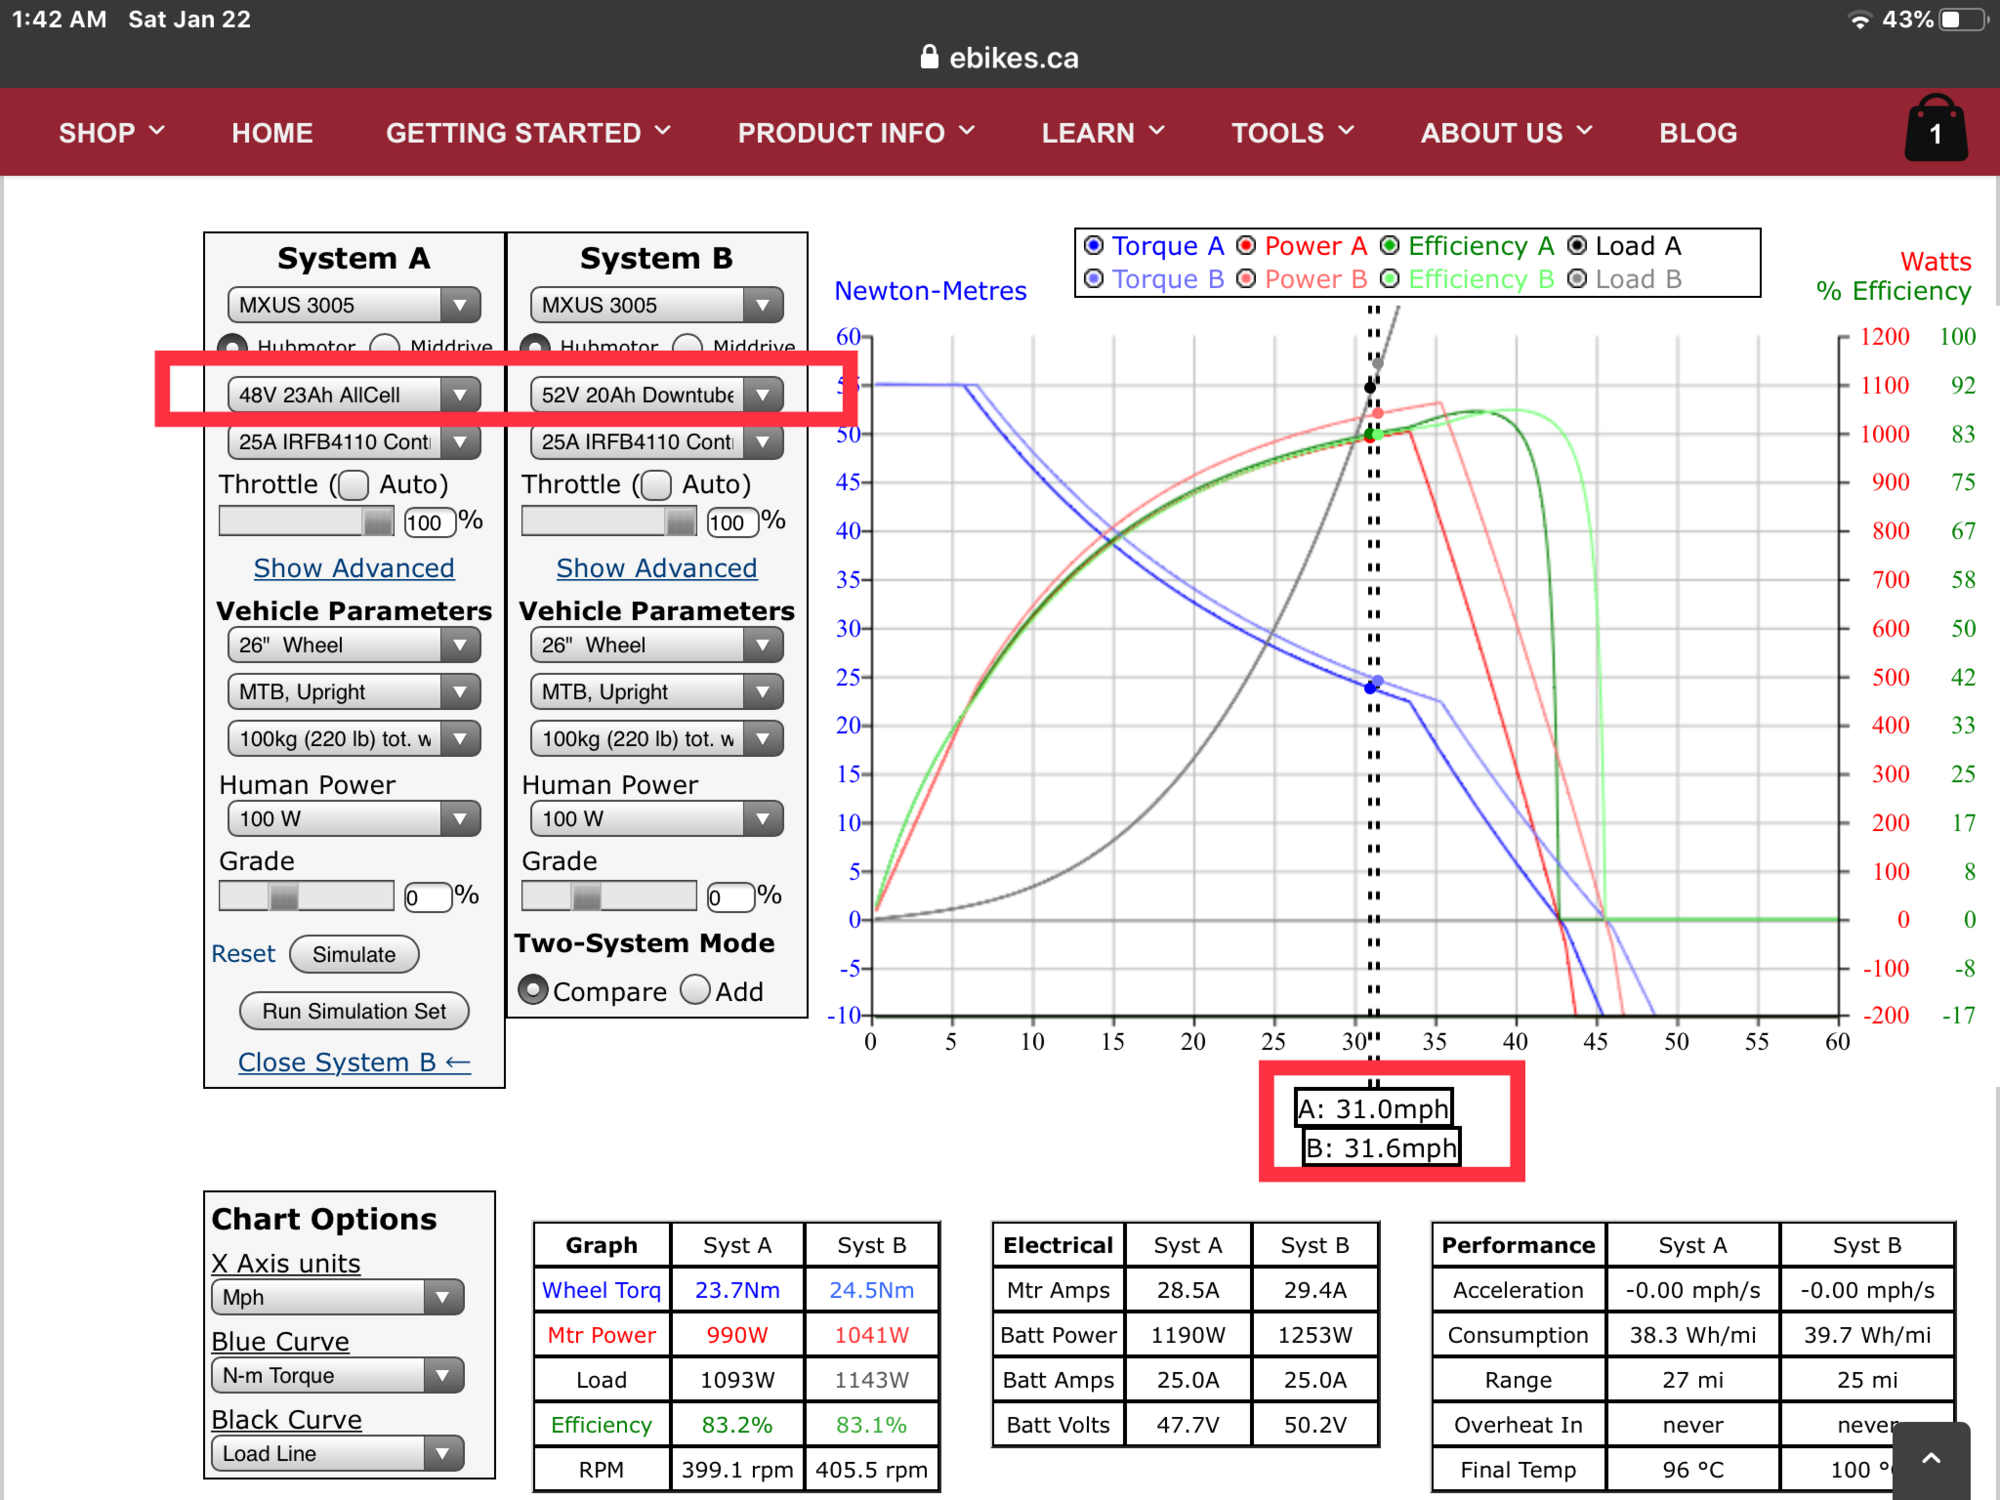Open System A battery dropdown 48V 23Ah AllCell

point(353,395)
